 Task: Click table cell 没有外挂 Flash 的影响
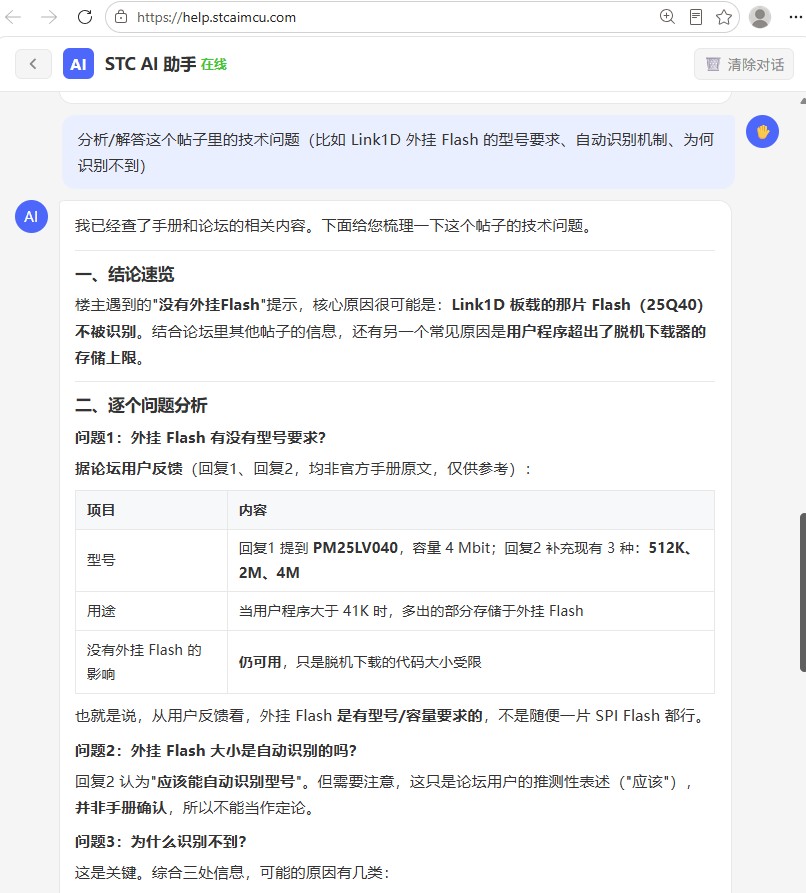point(152,662)
